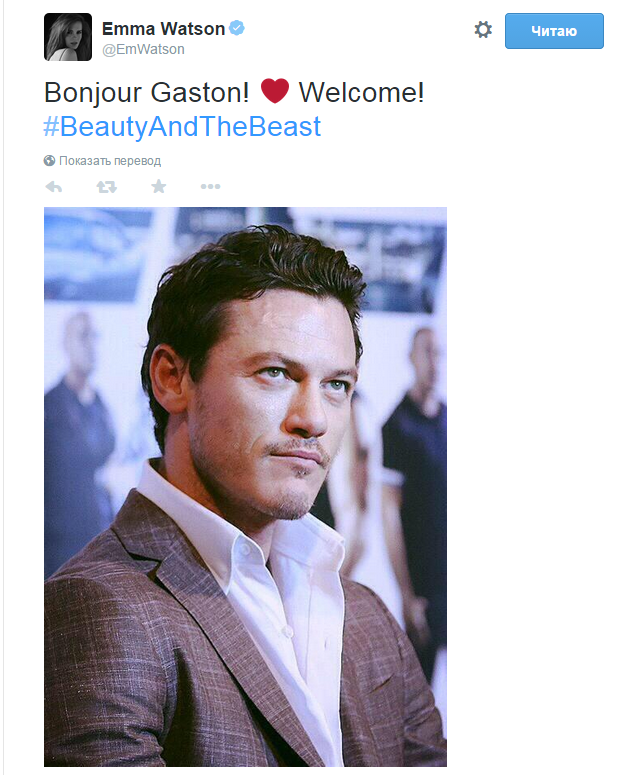Viewport: 622px width, 775px height.
Task: Toggle the Читаю follow button
Action: [554, 31]
